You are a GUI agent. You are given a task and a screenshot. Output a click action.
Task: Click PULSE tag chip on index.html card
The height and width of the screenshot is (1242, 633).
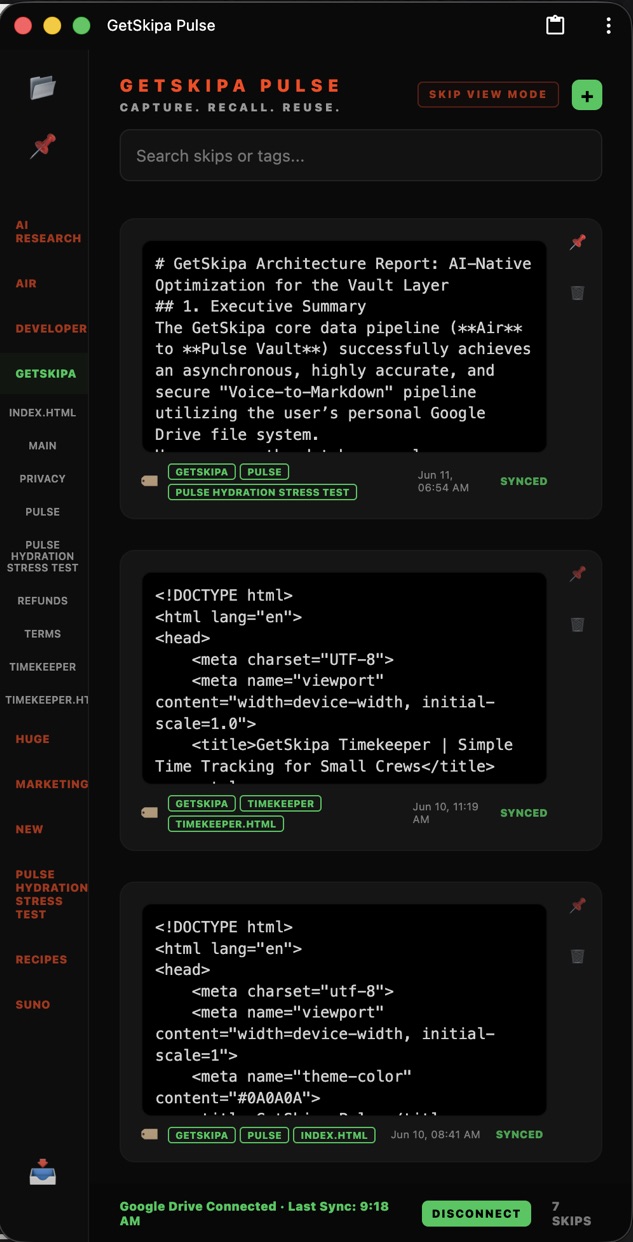click(264, 1135)
